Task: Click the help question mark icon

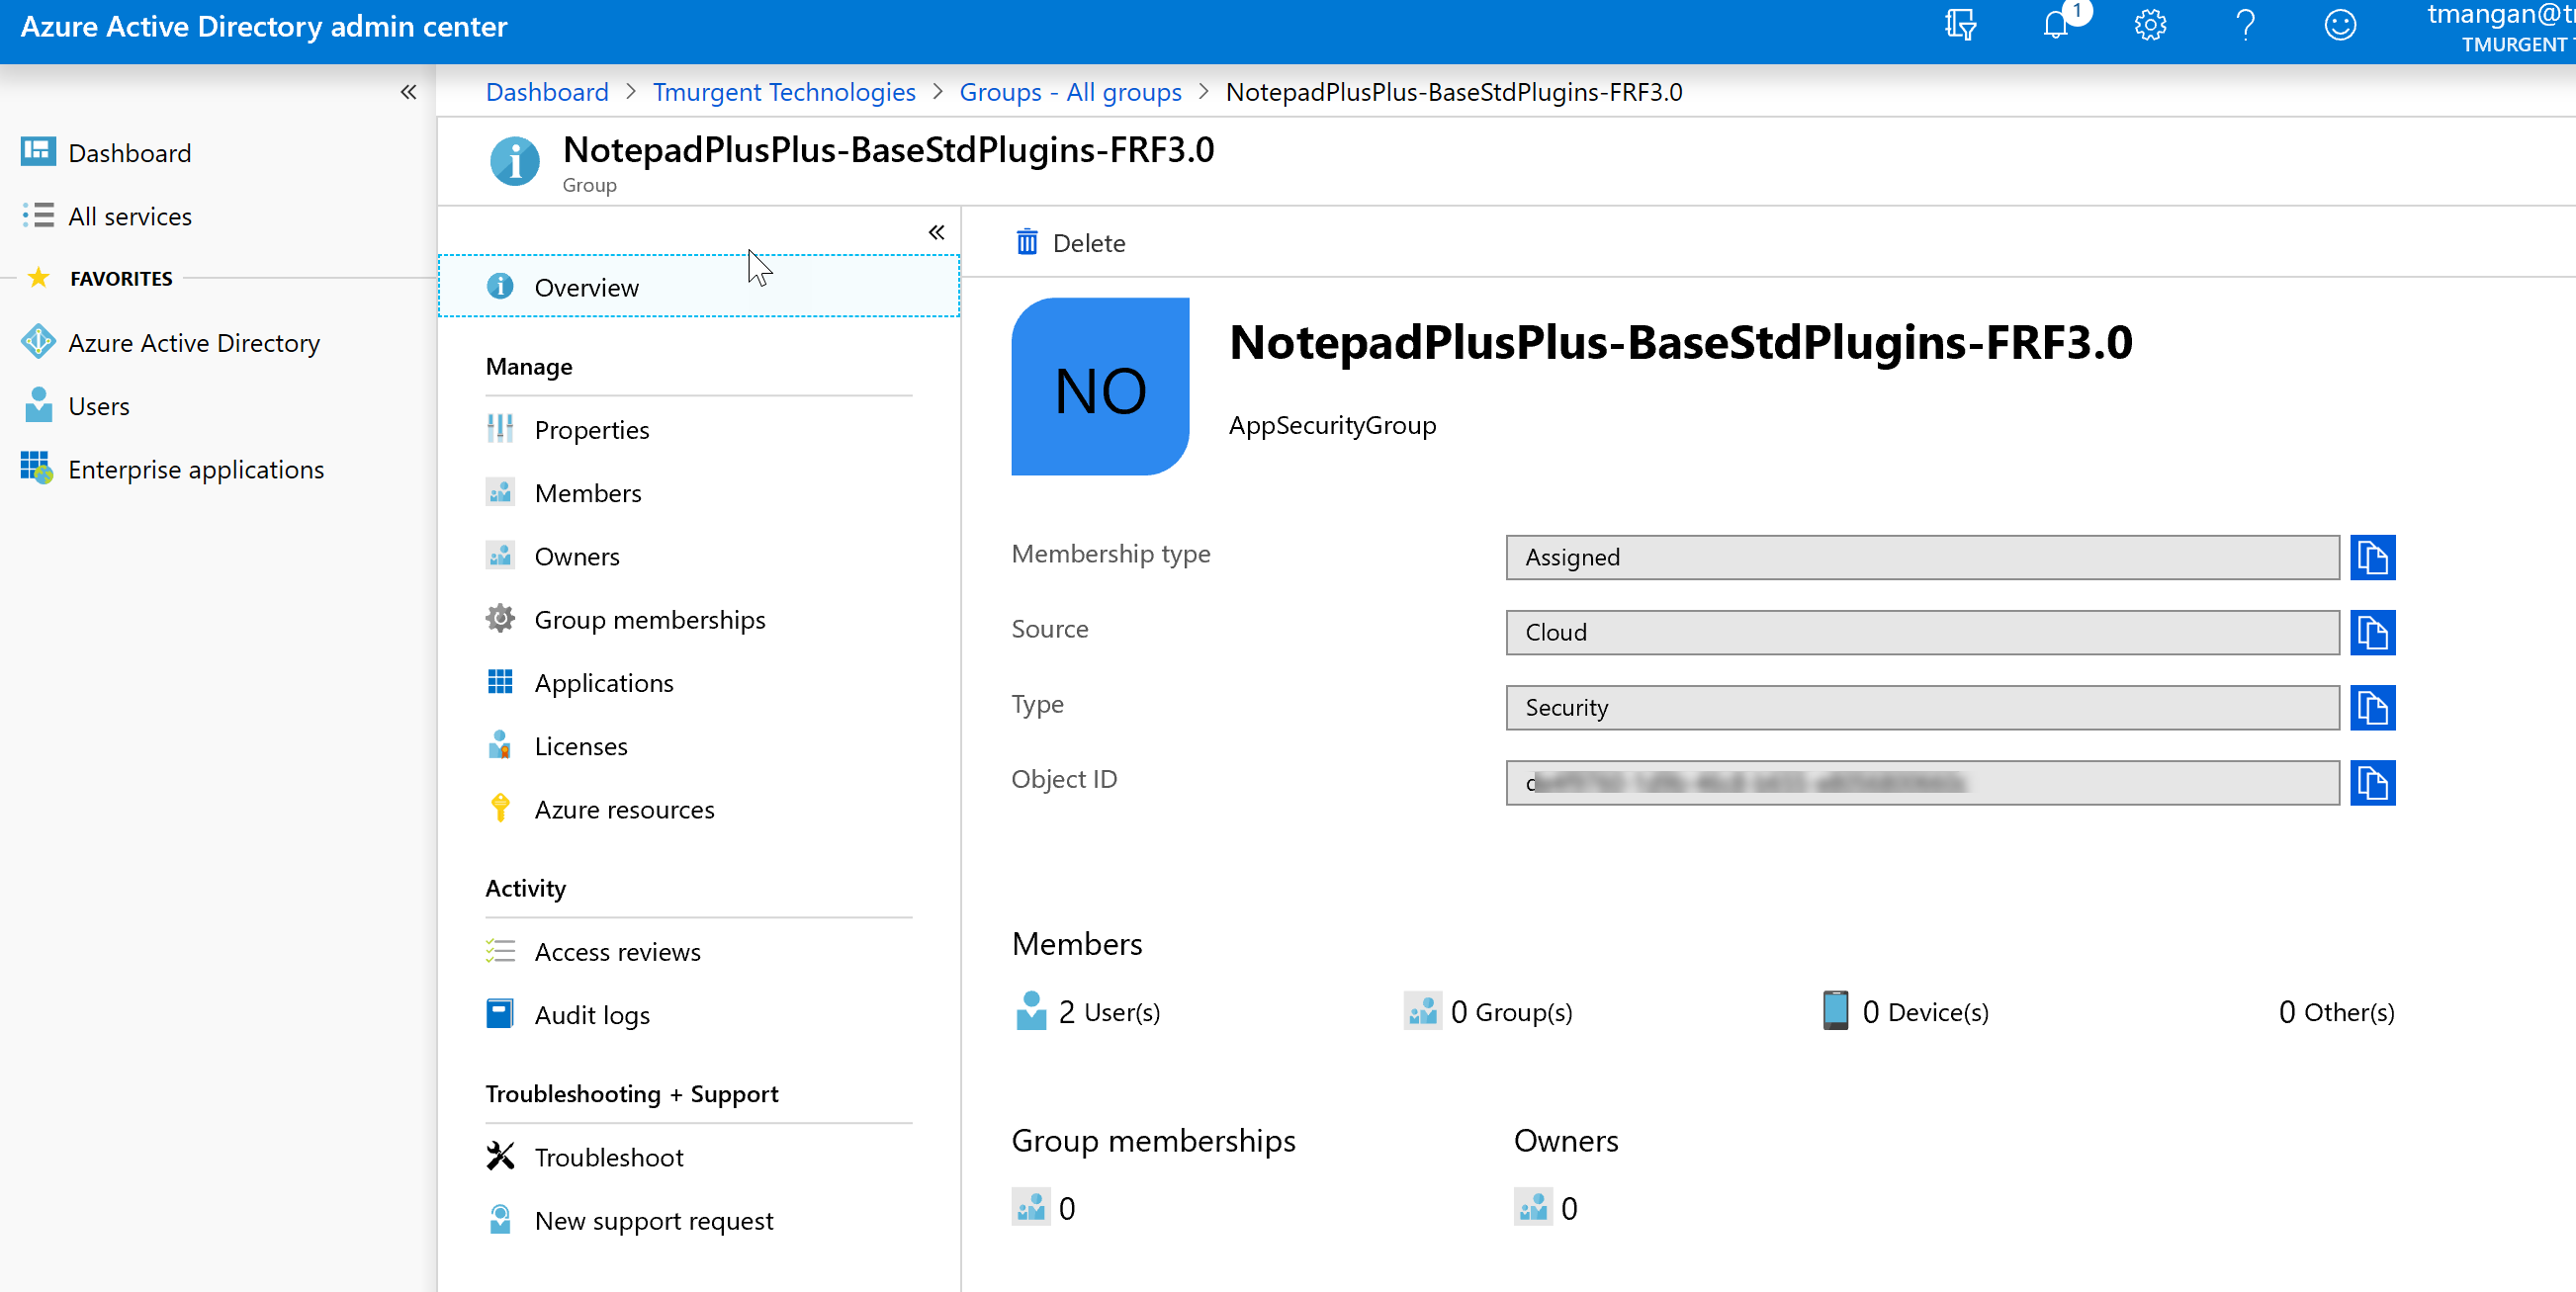Action: (2245, 26)
